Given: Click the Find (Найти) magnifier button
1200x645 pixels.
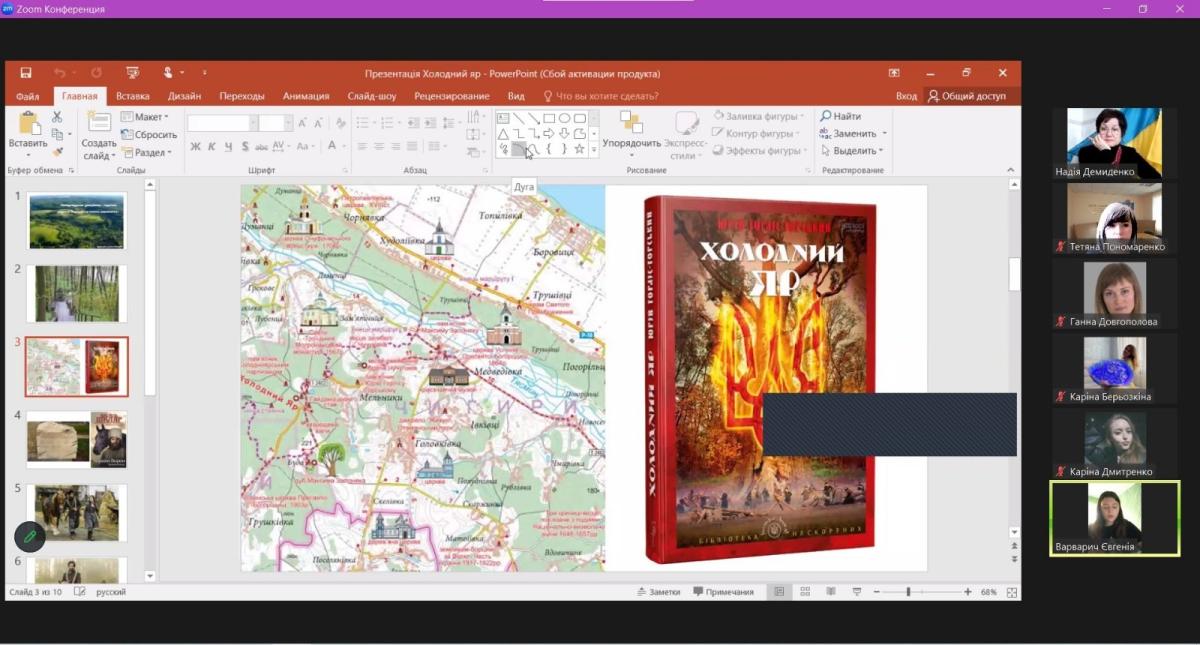Looking at the screenshot, I should click(841, 116).
